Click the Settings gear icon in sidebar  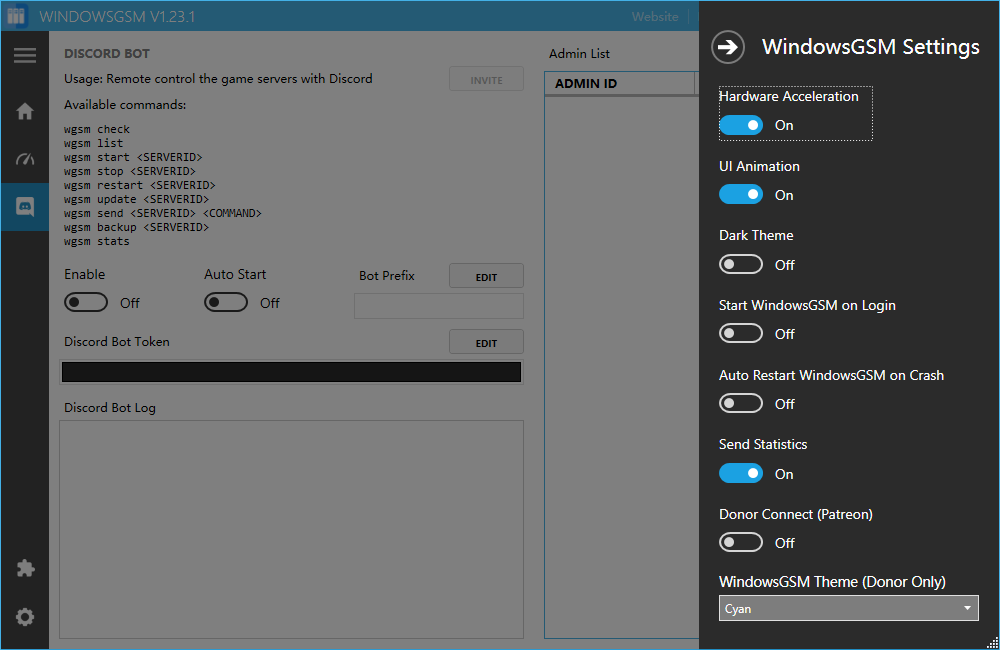[25, 617]
